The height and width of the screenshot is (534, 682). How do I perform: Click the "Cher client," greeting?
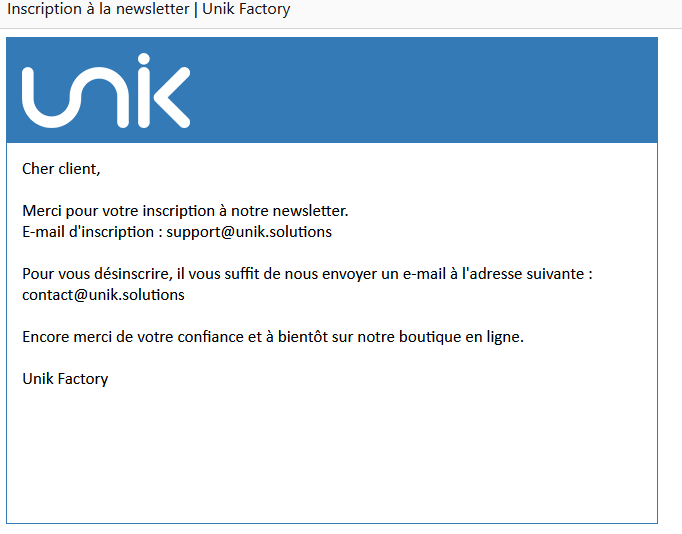(61, 169)
